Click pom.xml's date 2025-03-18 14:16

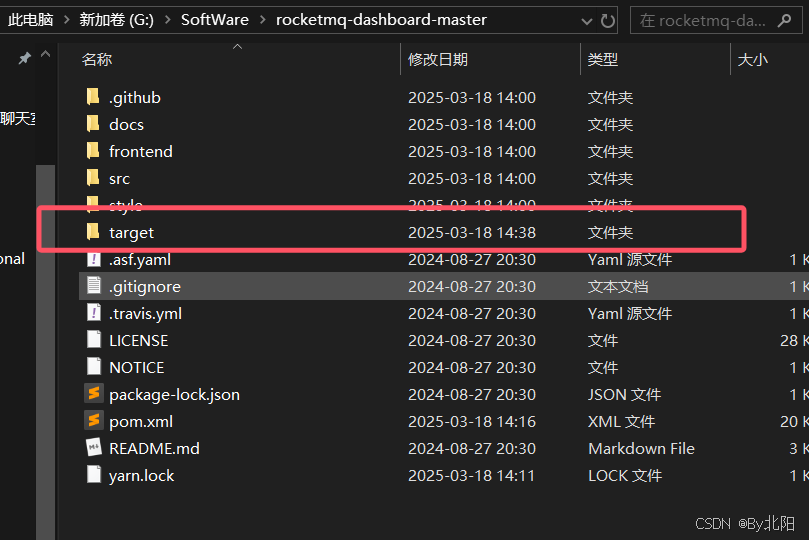472,421
